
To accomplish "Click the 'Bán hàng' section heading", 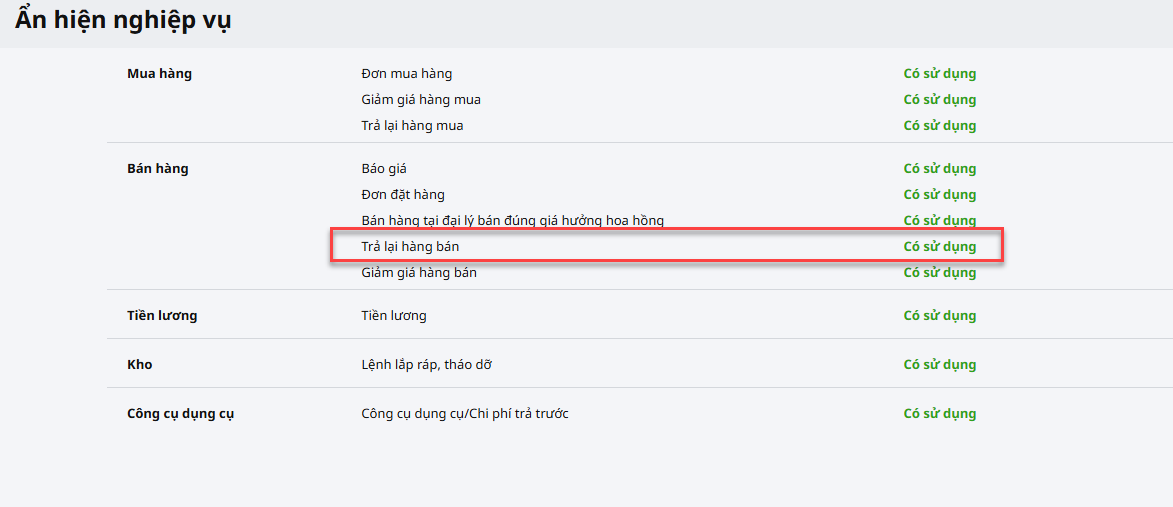I will (x=158, y=169).
